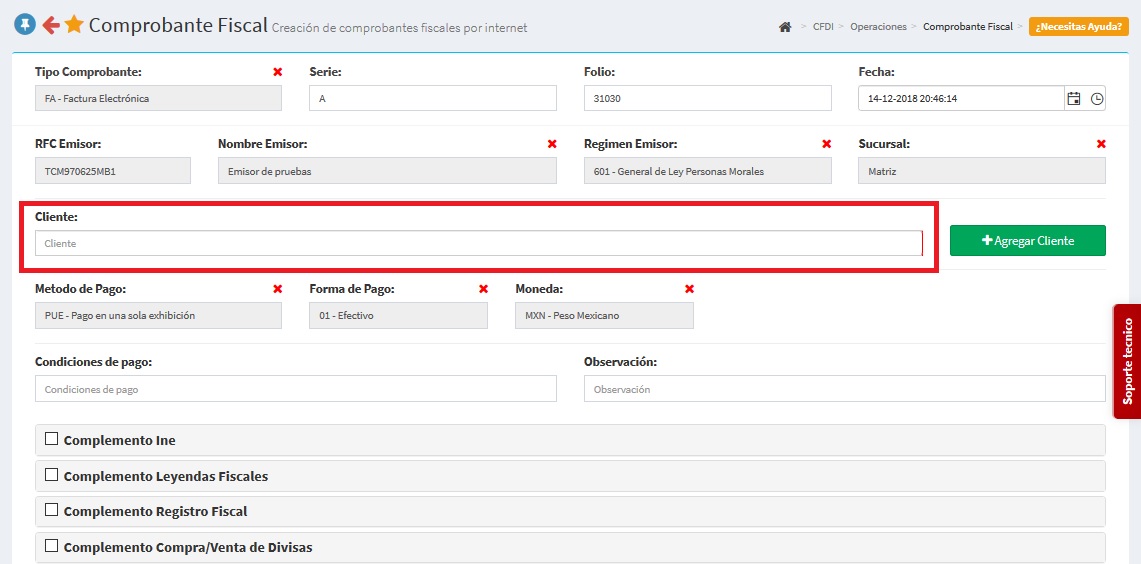1141x564 pixels.
Task: Open the clock time picker icon
Action: click(1097, 98)
